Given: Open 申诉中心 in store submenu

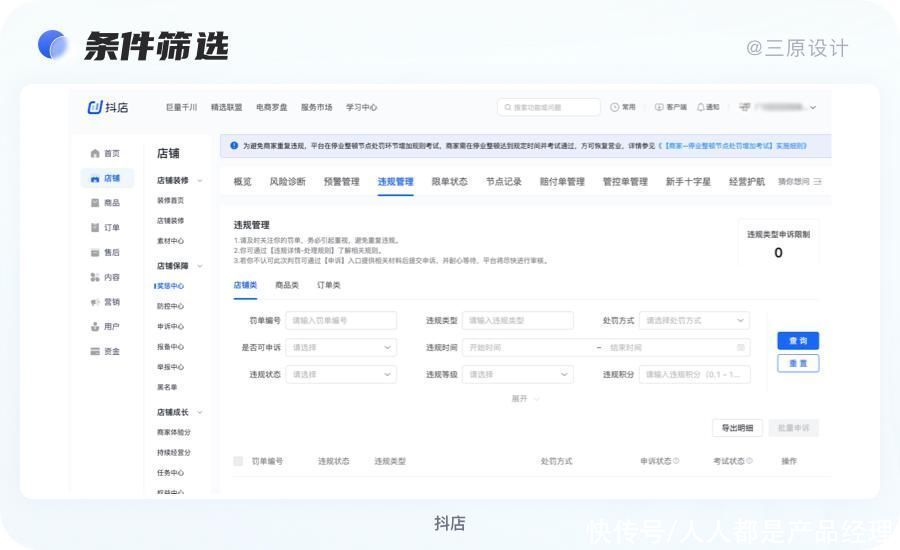Looking at the screenshot, I should coord(170,326).
